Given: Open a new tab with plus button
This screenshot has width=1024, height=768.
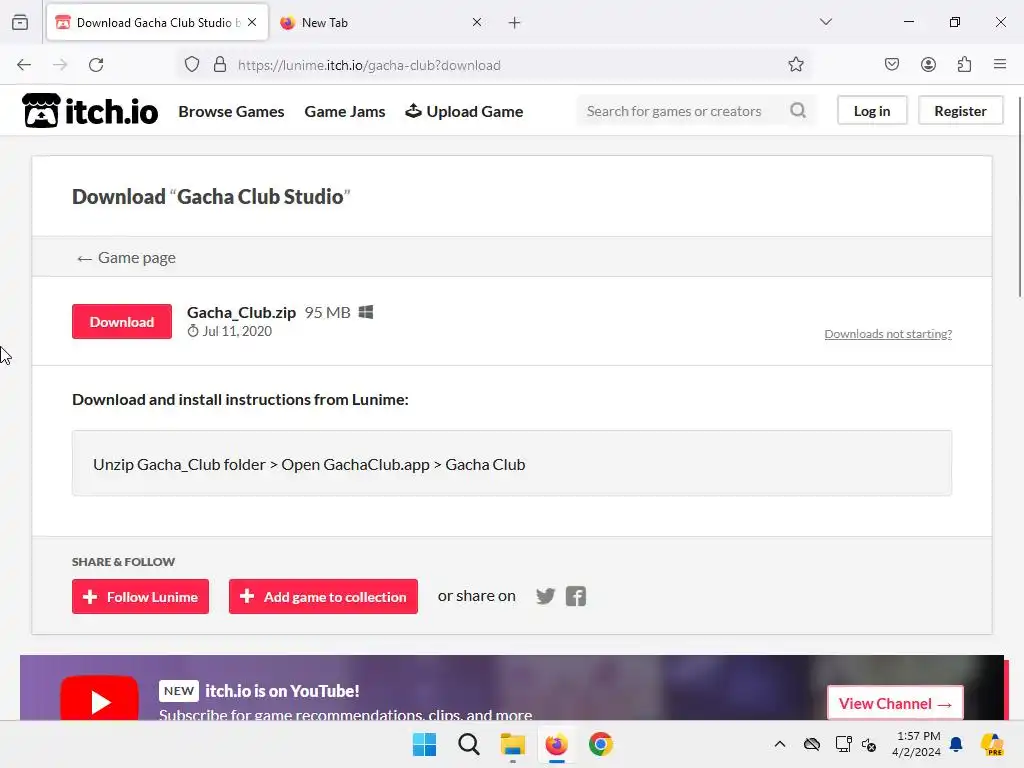Looking at the screenshot, I should (515, 23).
